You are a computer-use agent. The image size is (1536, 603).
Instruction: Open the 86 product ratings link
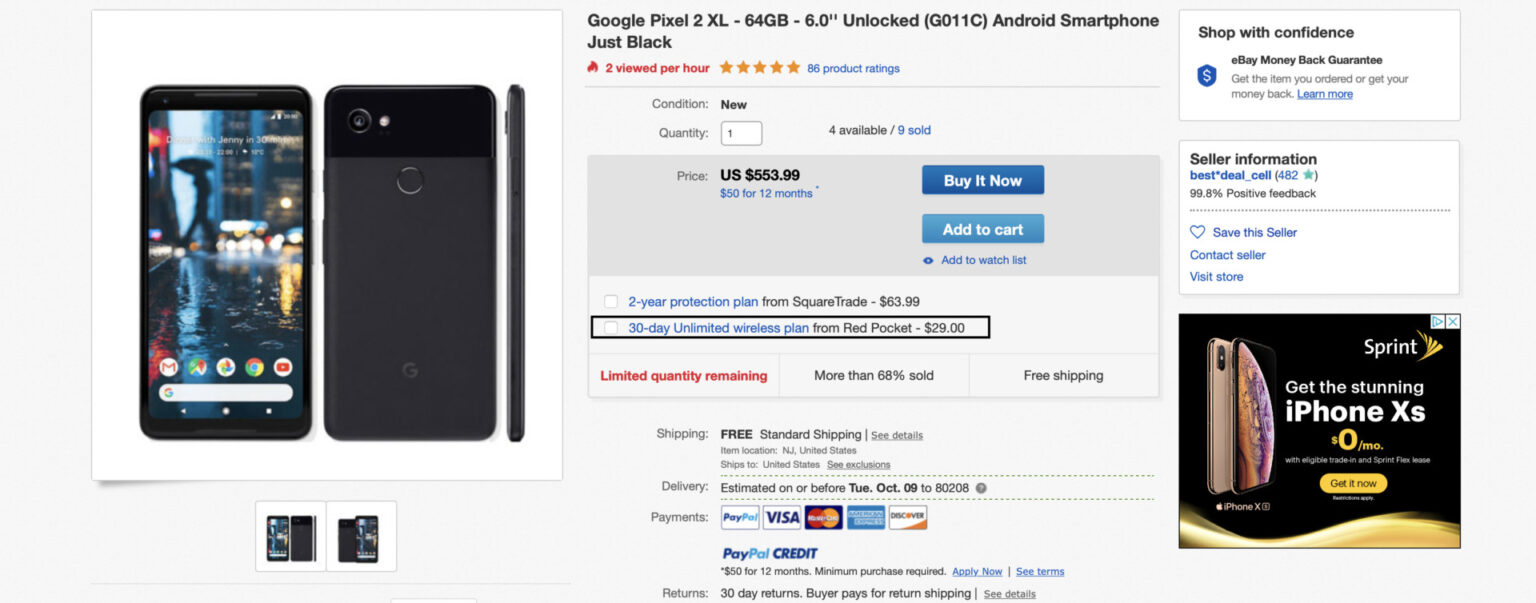coord(854,68)
